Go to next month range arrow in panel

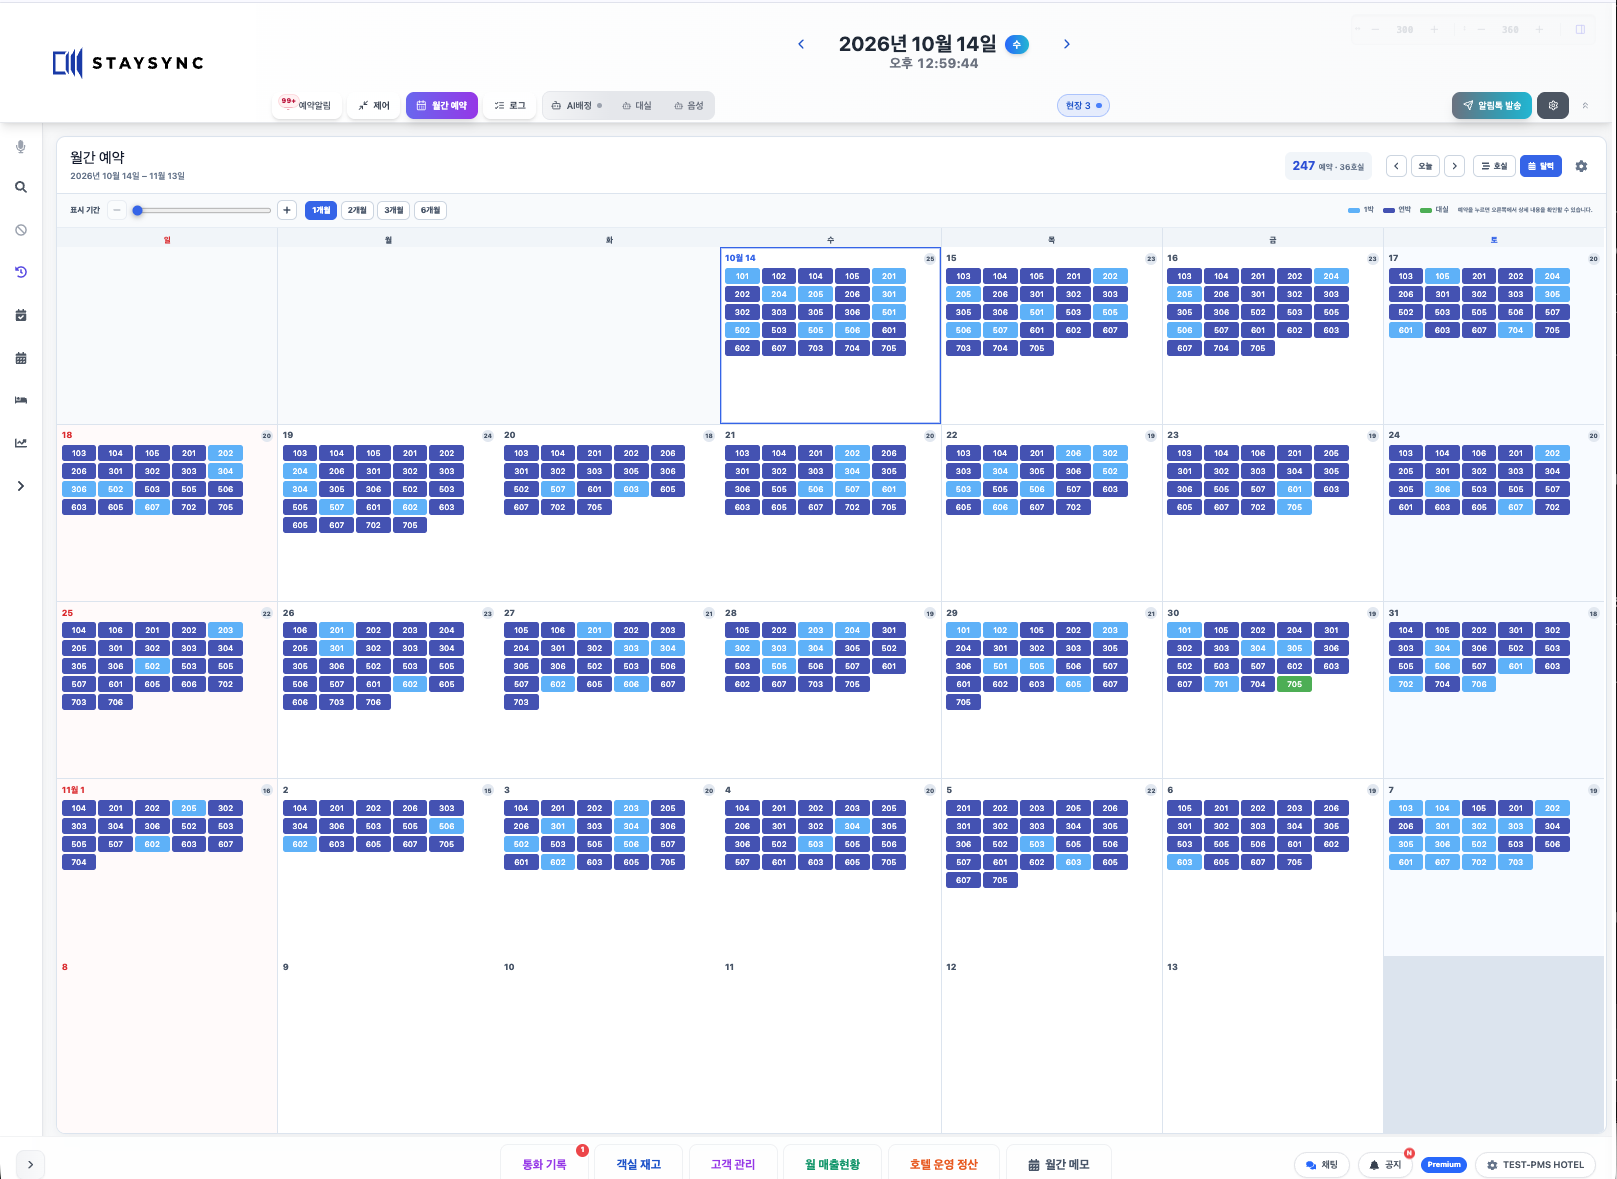(x=1455, y=166)
